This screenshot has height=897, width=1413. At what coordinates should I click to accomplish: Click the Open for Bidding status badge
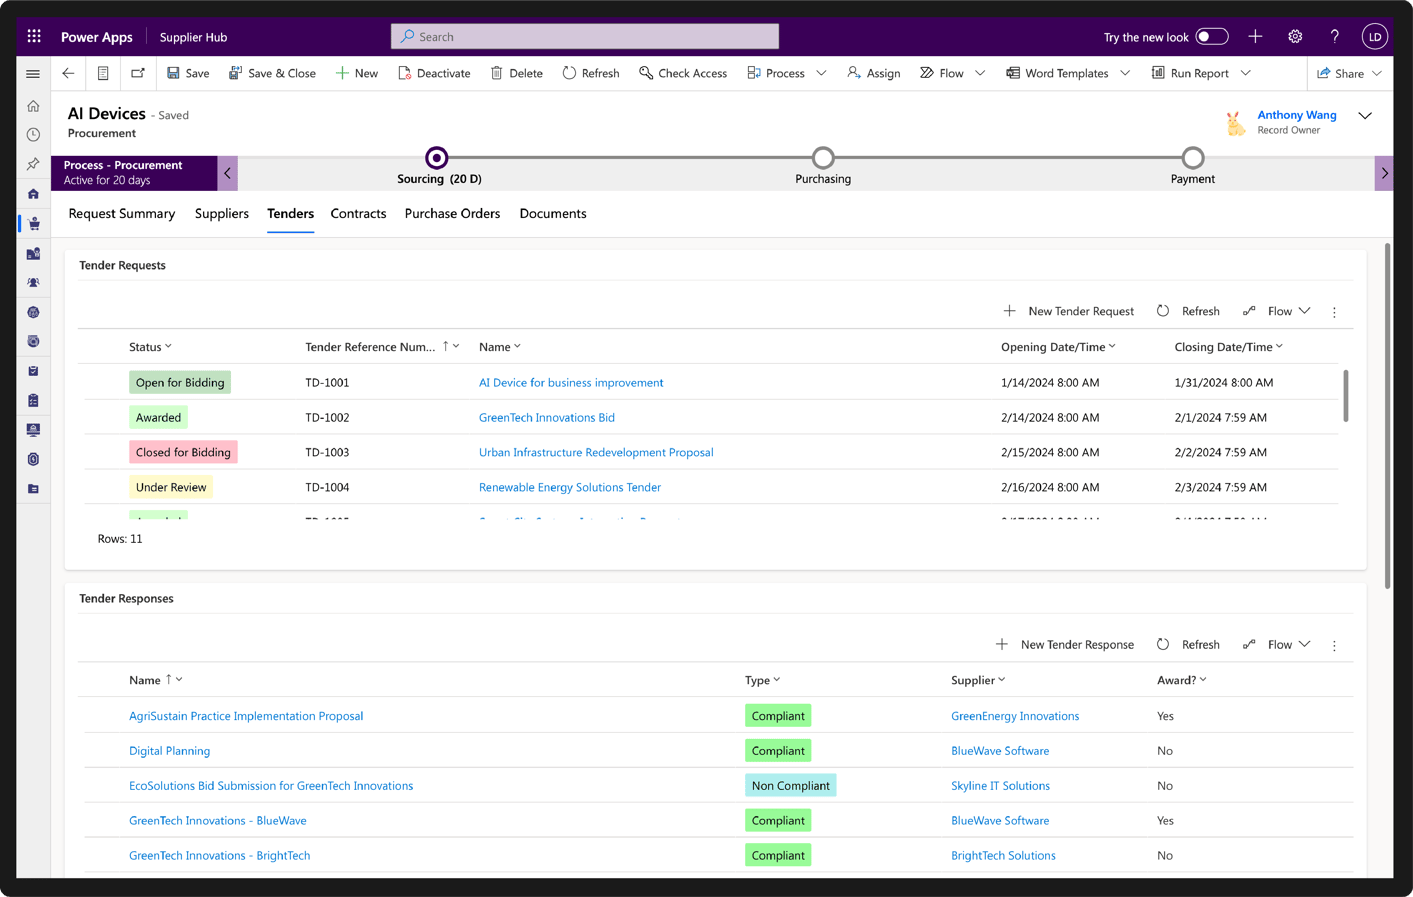180,382
